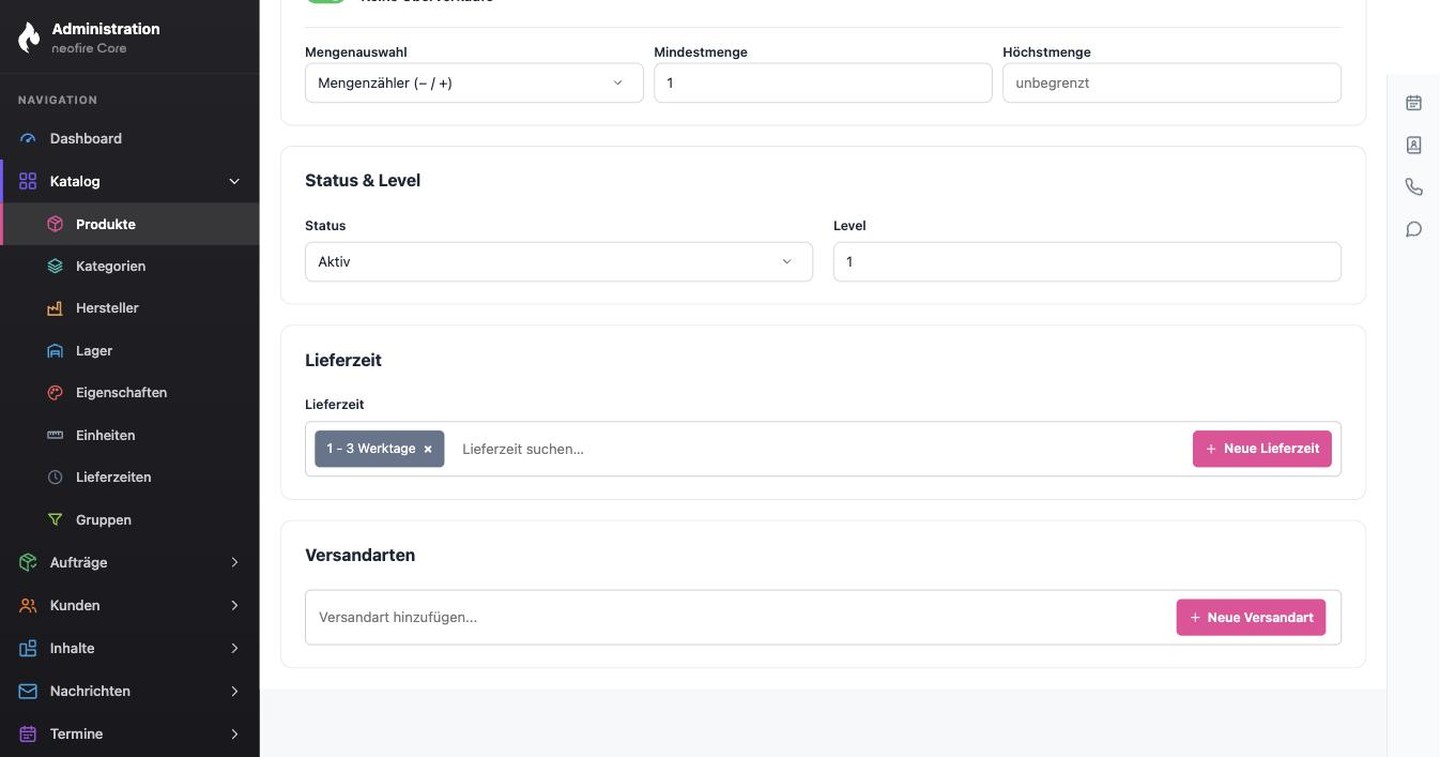This screenshot has width=1440, height=757.
Task: Click the Mindestmenge input field
Action: pyautogui.click(x=823, y=83)
